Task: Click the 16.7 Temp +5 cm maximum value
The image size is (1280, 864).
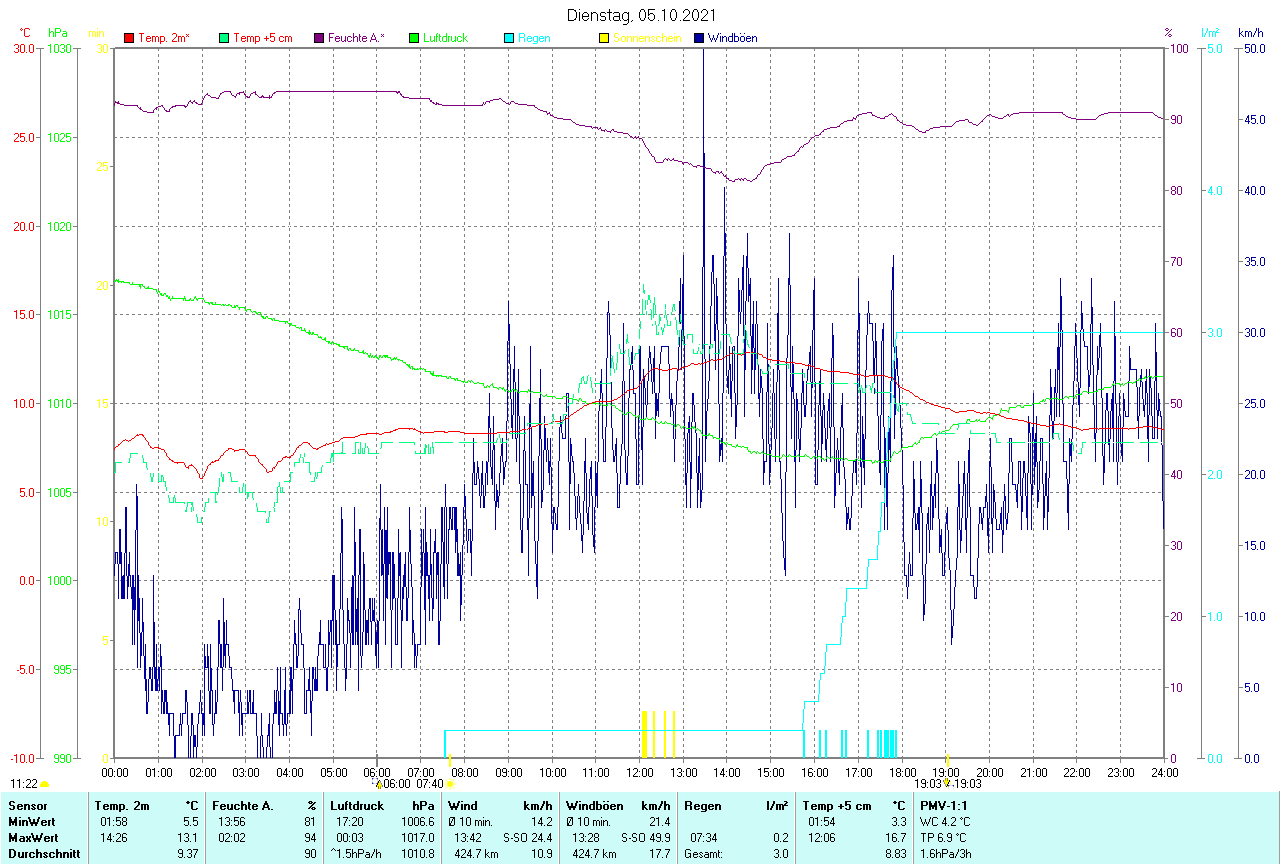Action: (x=895, y=838)
